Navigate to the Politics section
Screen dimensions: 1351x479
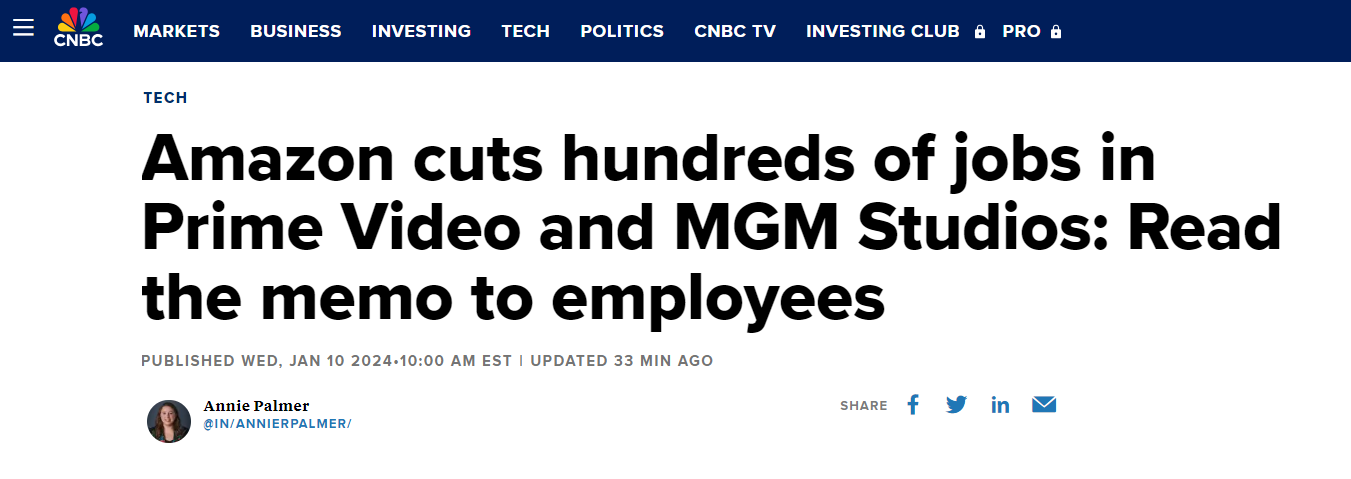tap(621, 31)
